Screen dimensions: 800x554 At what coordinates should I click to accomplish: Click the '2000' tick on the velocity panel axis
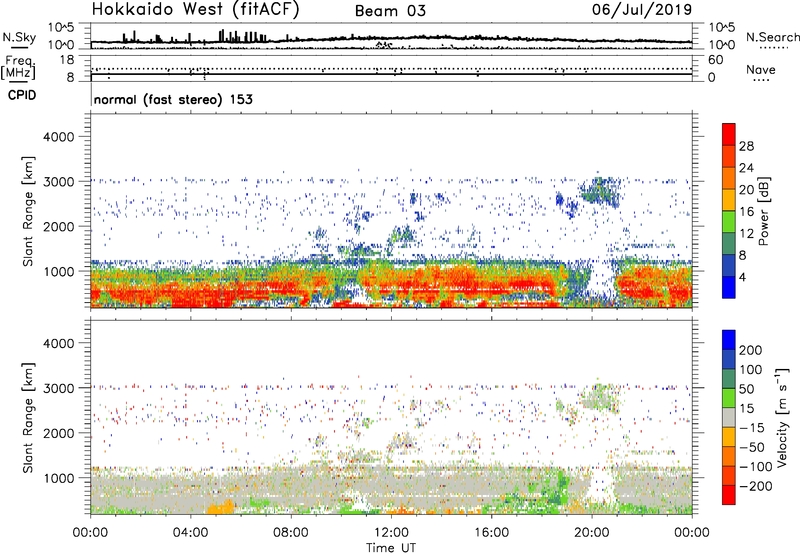pyautogui.click(x=59, y=433)
